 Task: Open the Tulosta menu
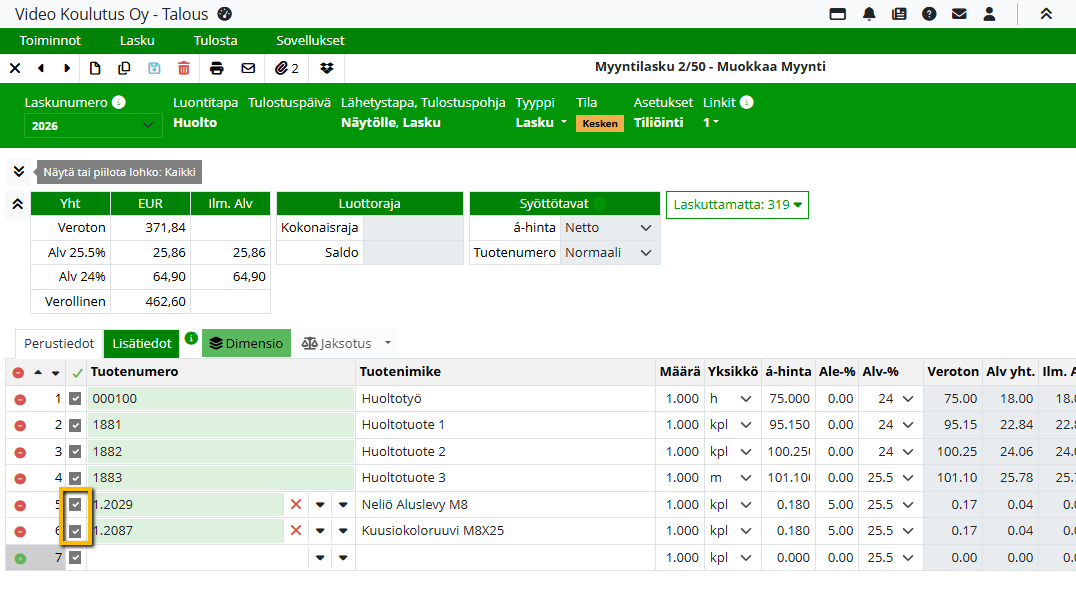click(x=215, y=41)
